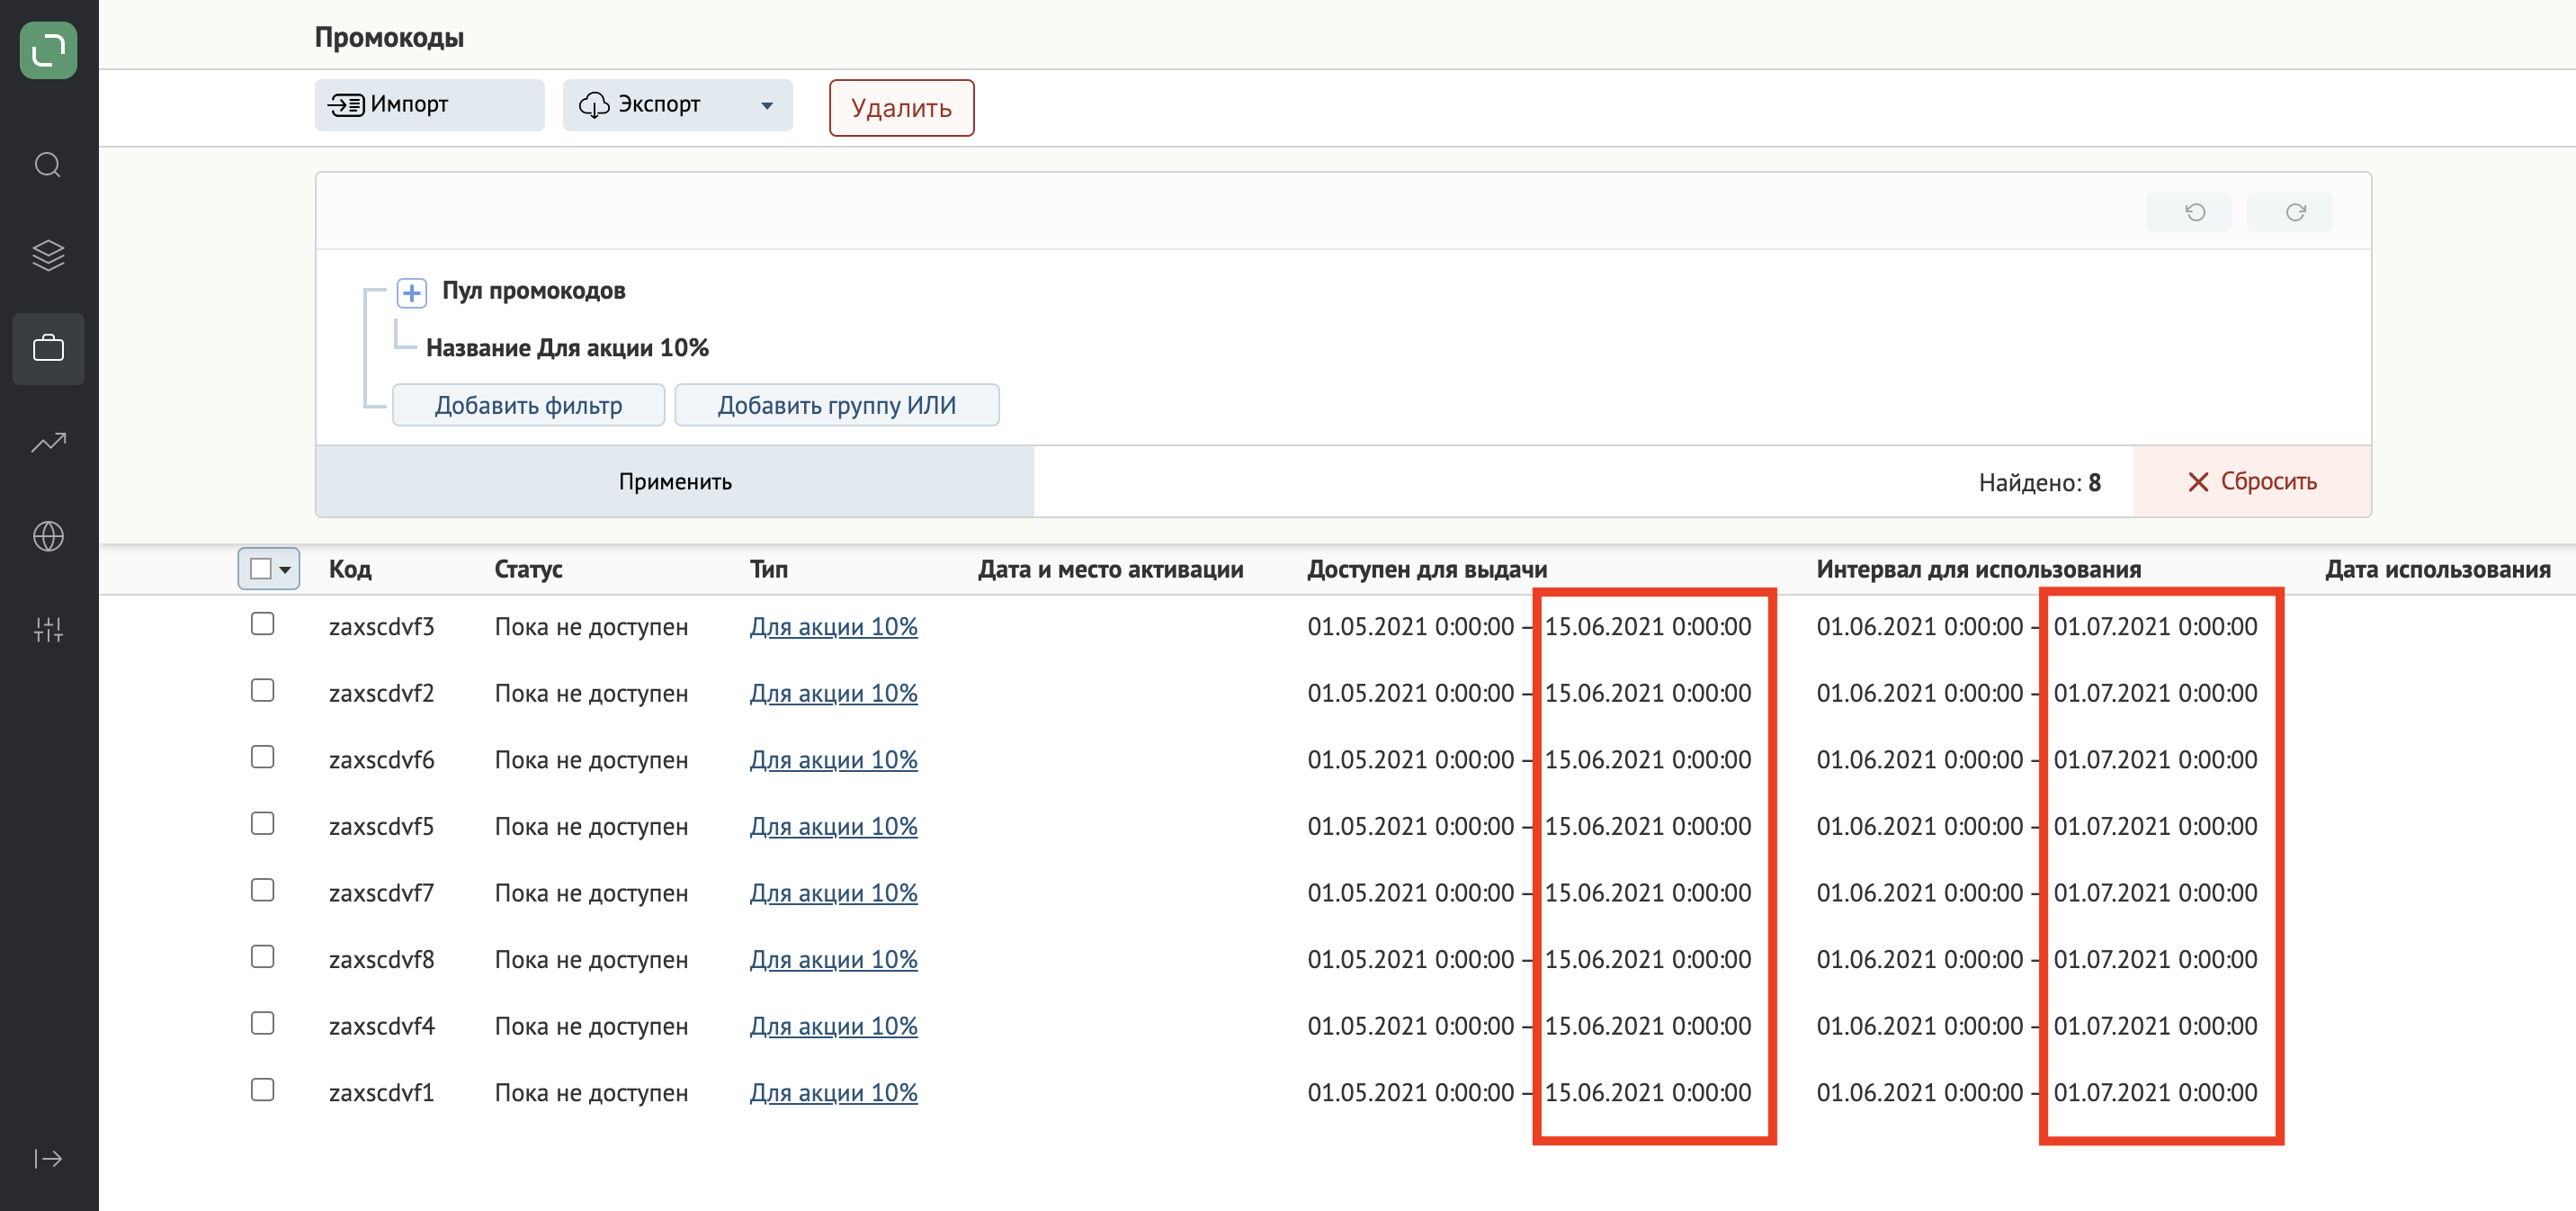
Task: Click Добавить фильтр button
Action: pos(528,405)
